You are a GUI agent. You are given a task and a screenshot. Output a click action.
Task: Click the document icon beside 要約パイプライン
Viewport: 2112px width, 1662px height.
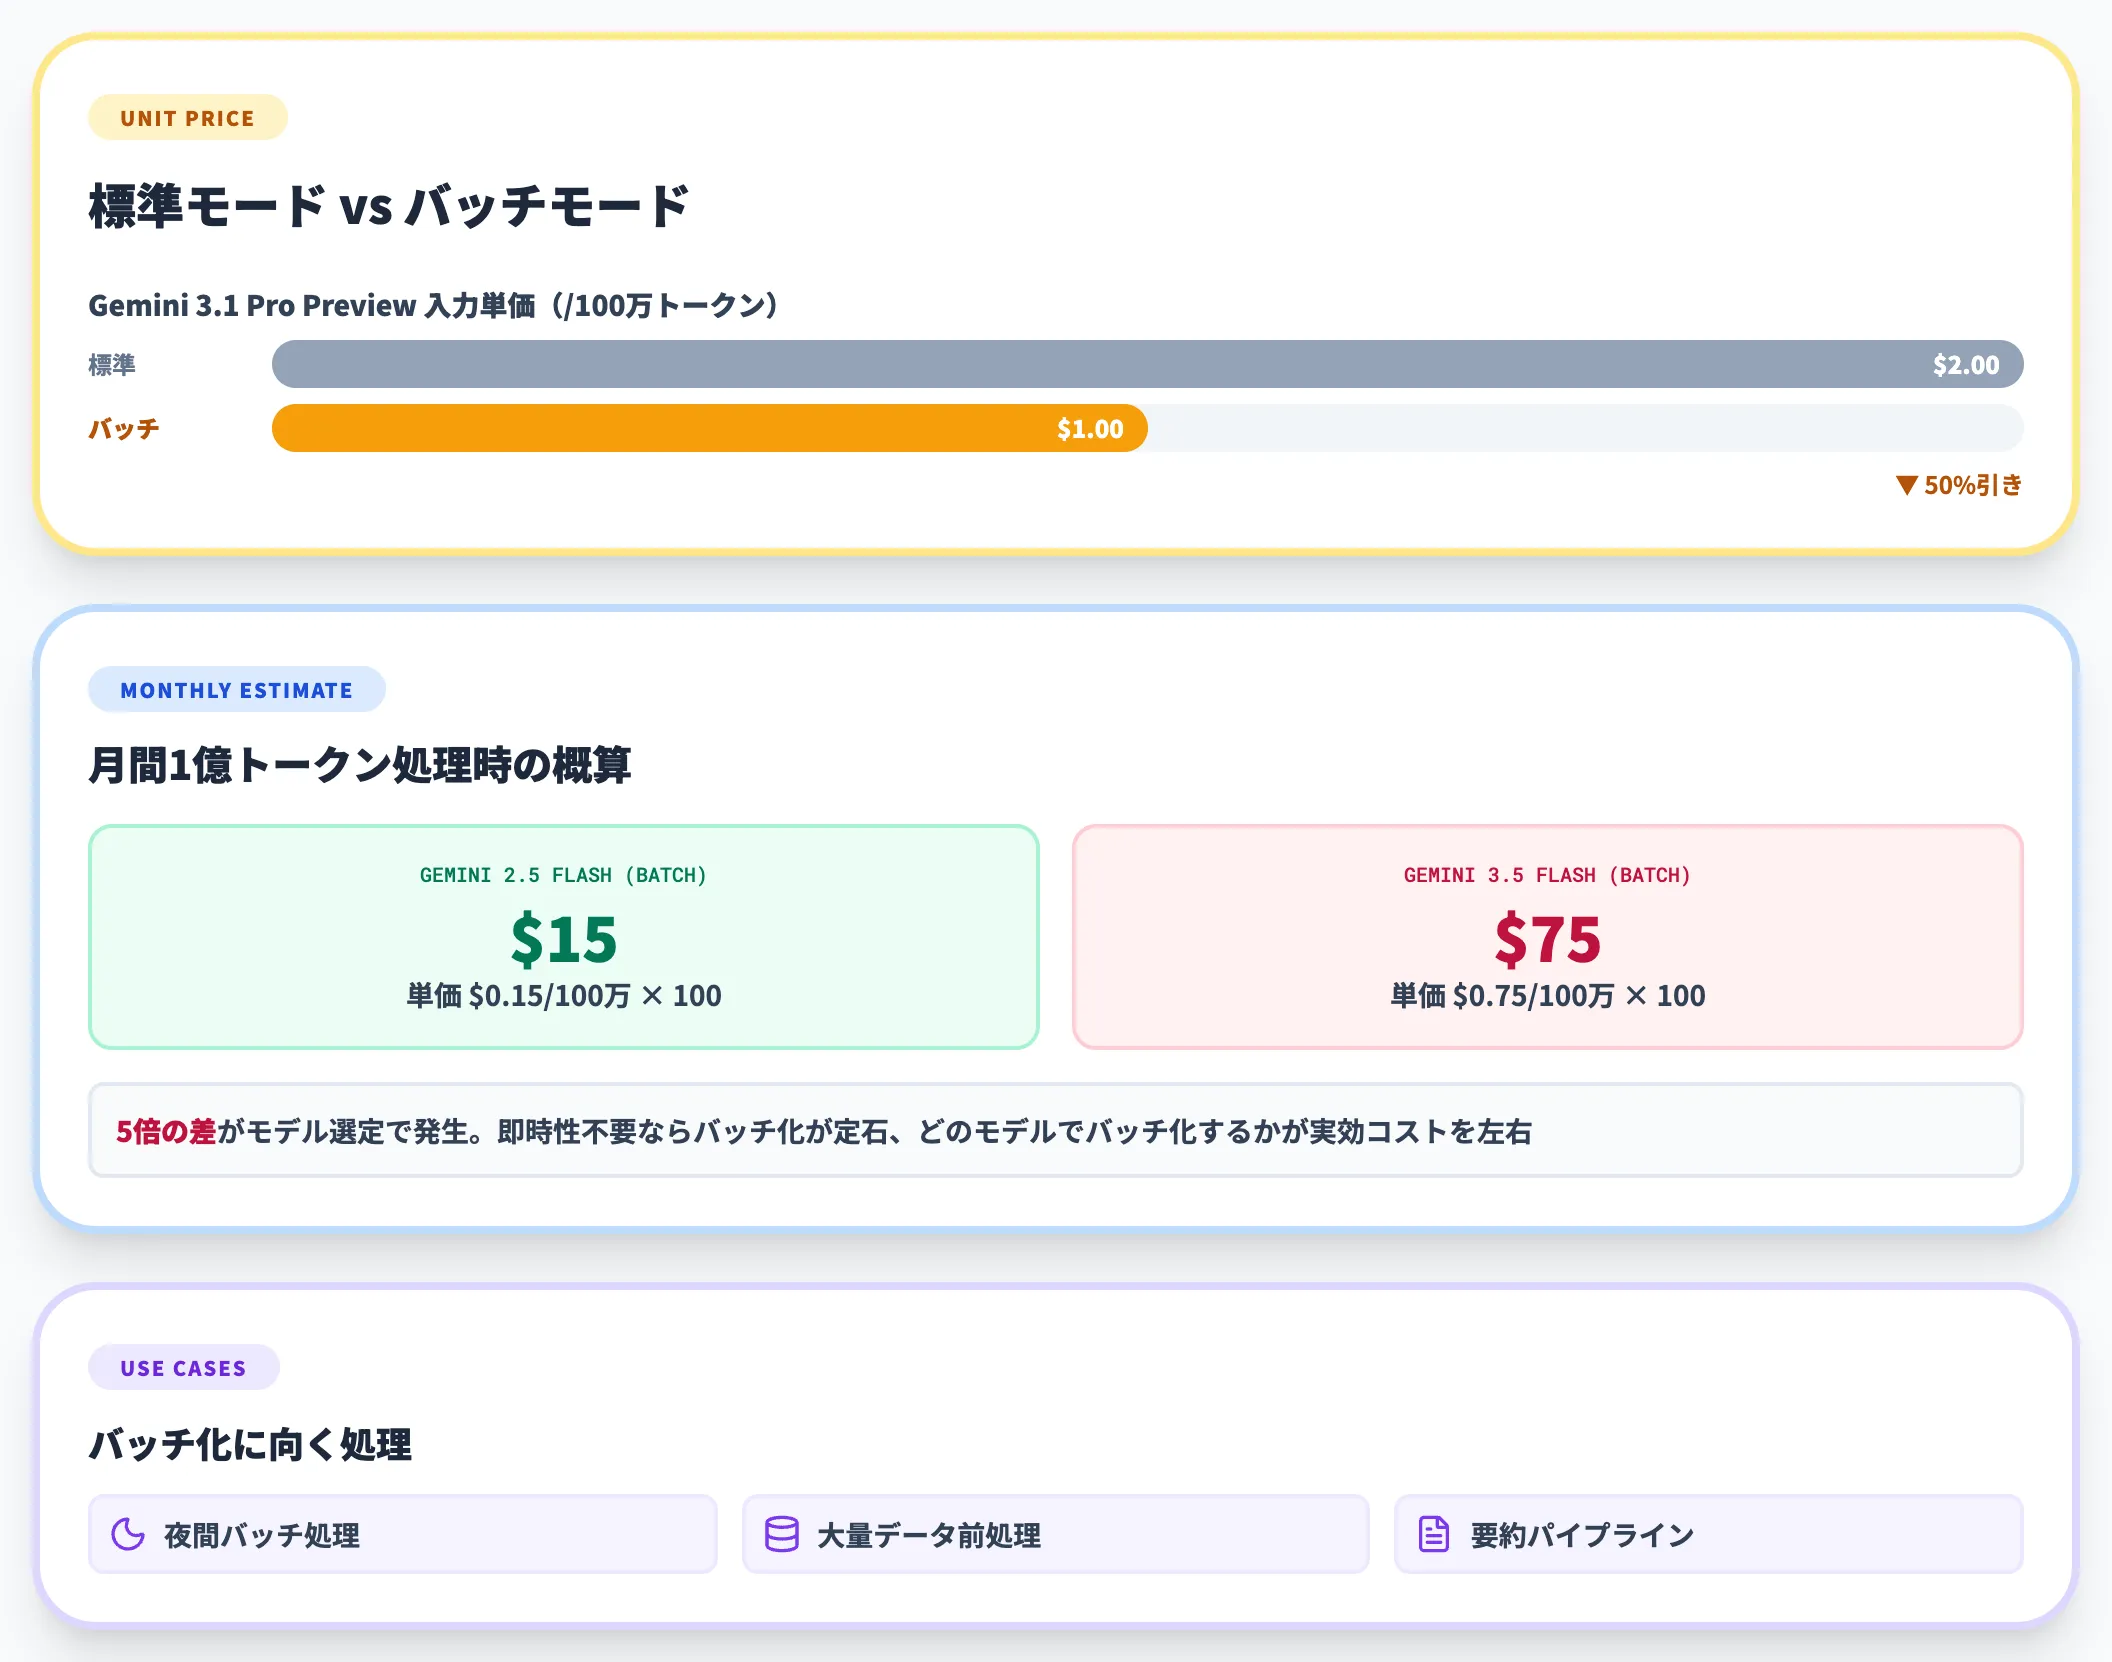(1434, 1534)
